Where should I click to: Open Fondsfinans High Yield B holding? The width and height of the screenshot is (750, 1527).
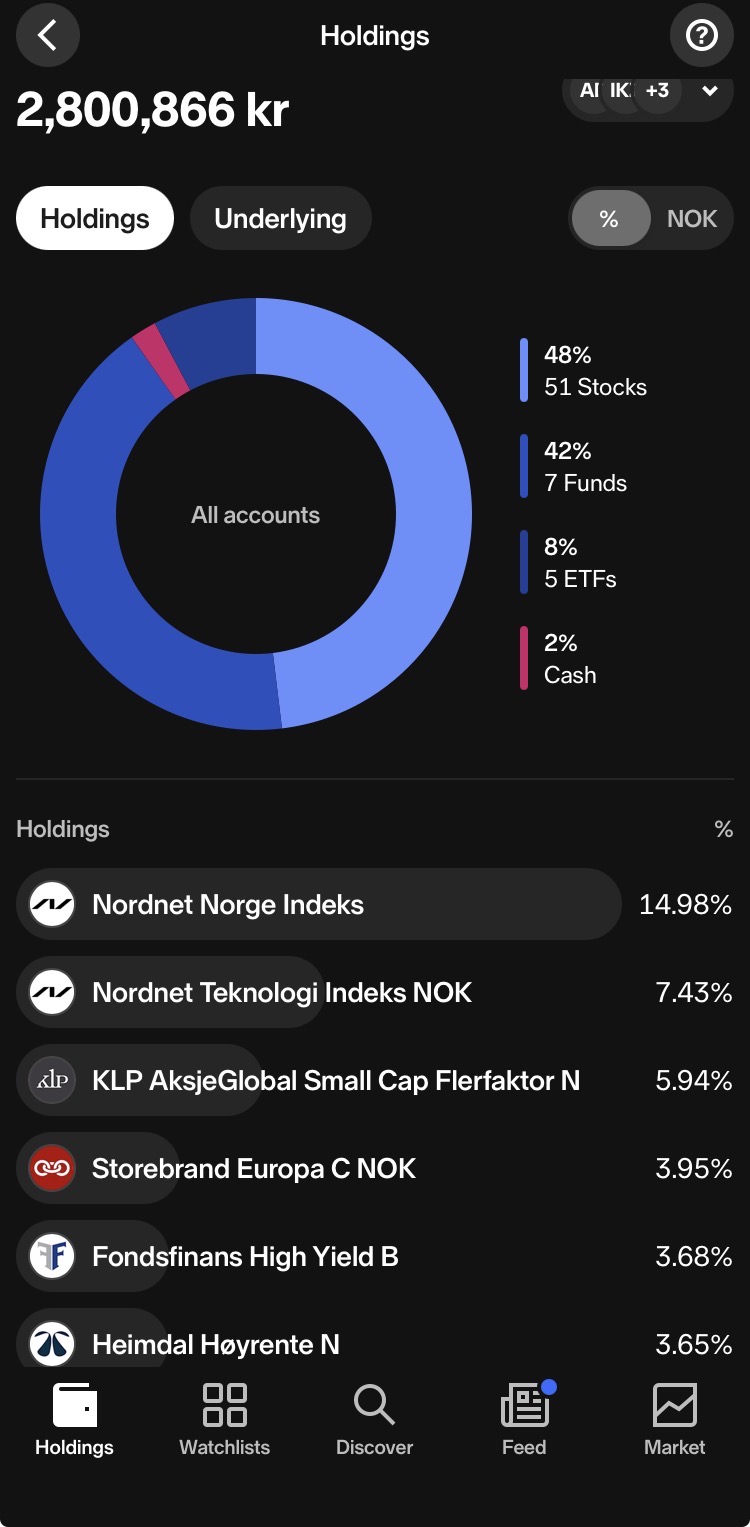(375, 1256)
